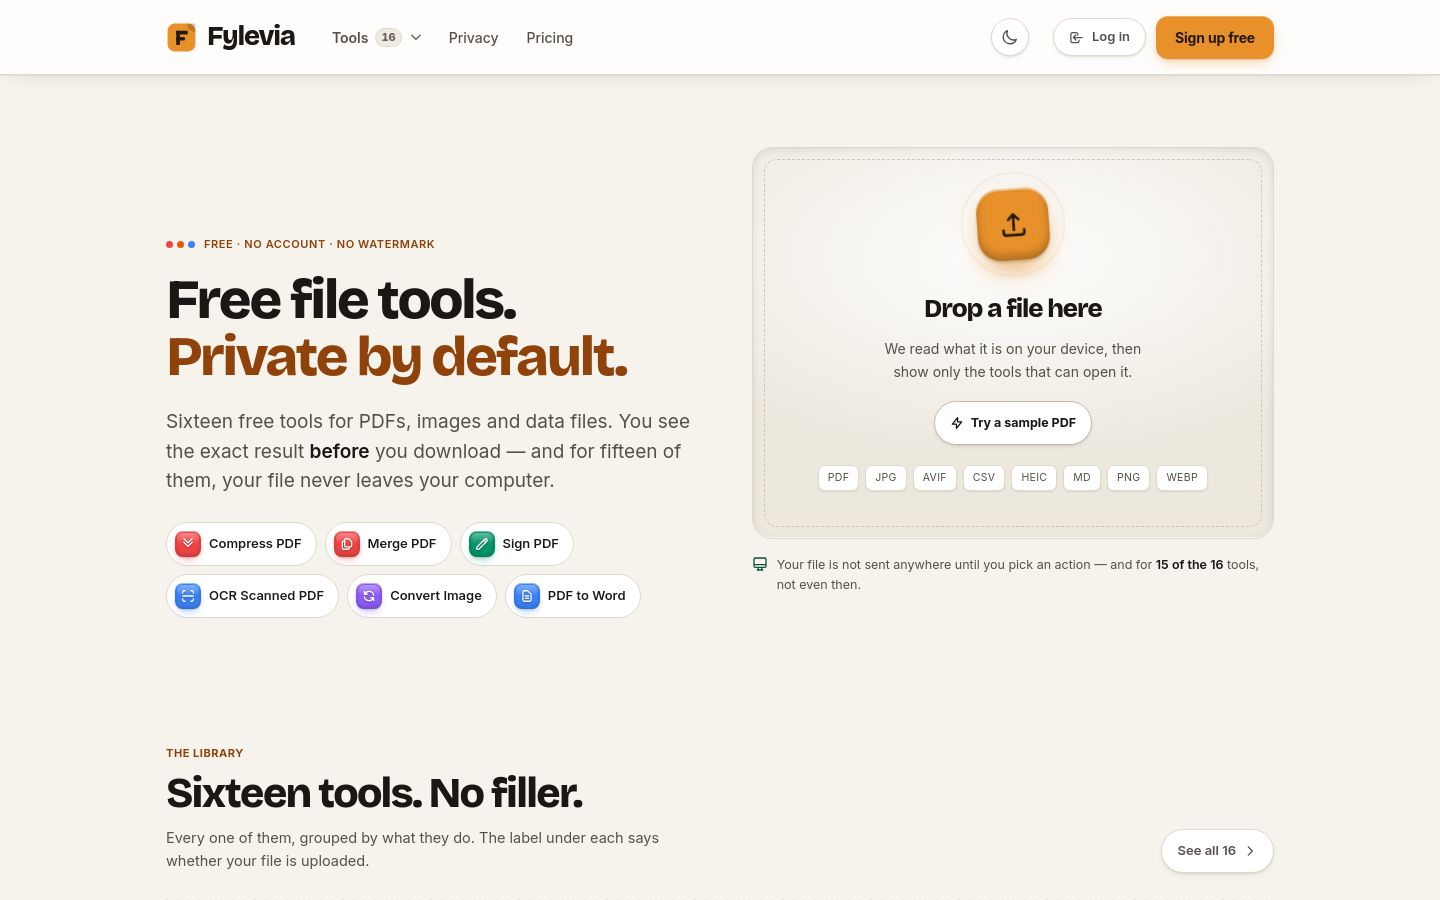Open the Tools menu
Screen dimensions: 1440x900
pyautogui.click(x=377, y=38)
